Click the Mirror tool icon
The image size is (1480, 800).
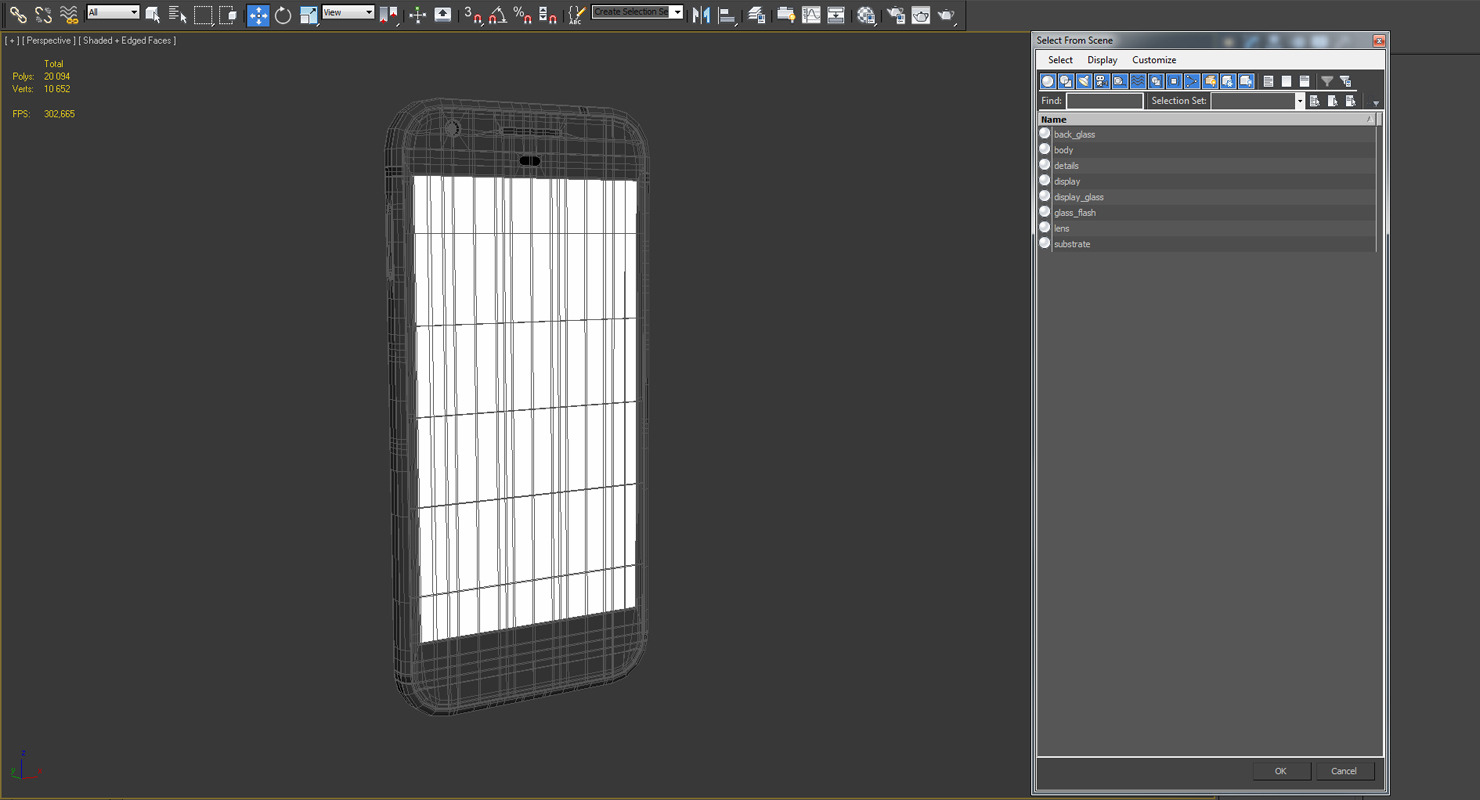click(701, 15)
